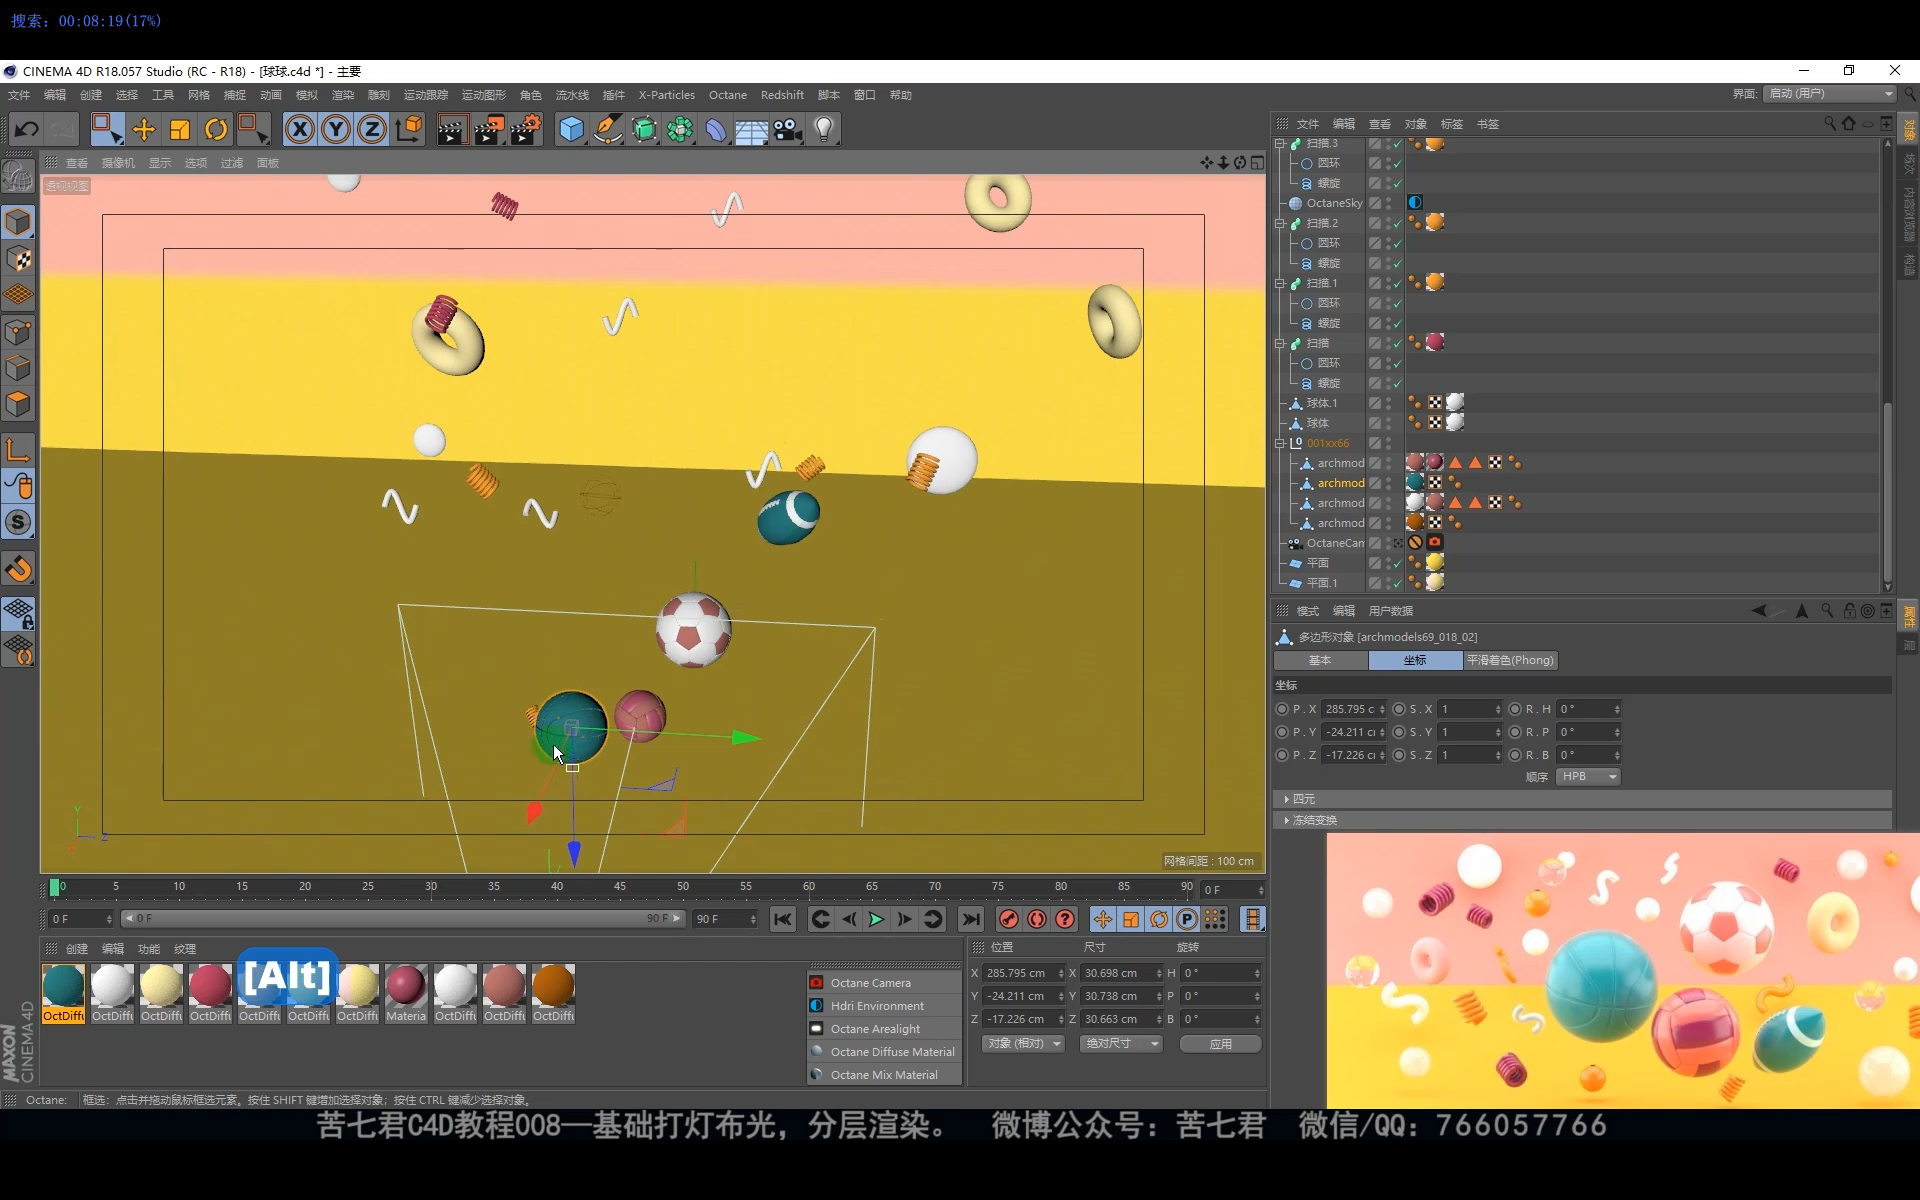1920x1200 pixels.
Task: Toggle the X axis lock icon
Action: pyautogui.click(x=299, y=129)
